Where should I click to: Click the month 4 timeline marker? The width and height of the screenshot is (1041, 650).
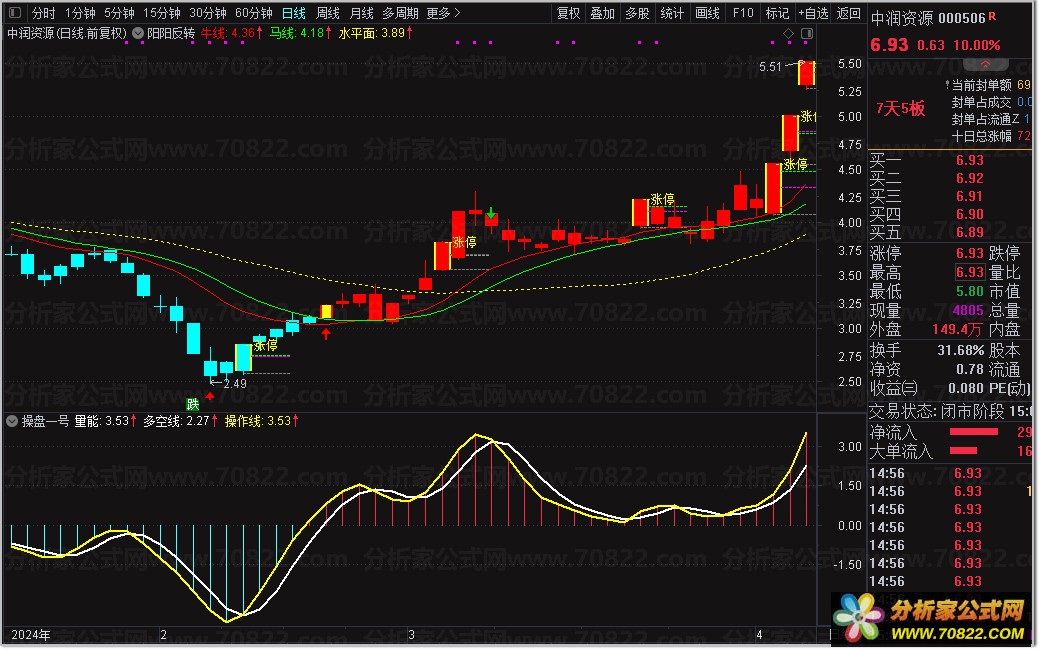[759, 635]
